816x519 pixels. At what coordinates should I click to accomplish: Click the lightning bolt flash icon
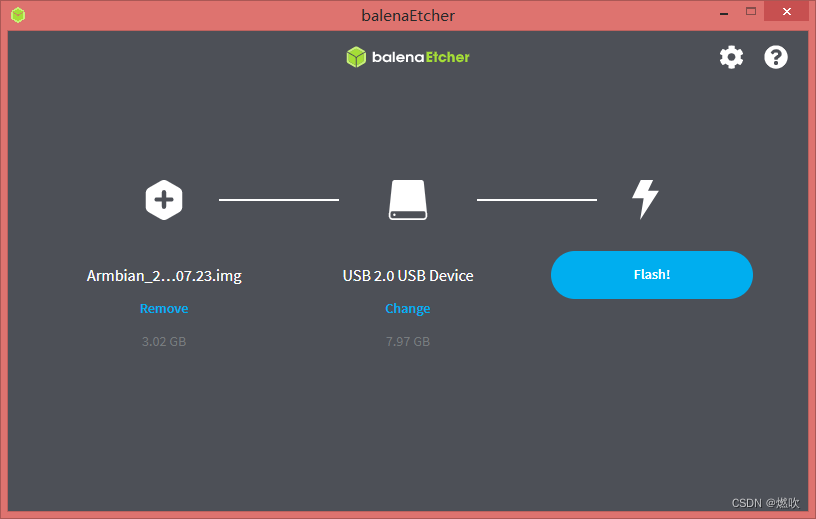coord(645,199)
